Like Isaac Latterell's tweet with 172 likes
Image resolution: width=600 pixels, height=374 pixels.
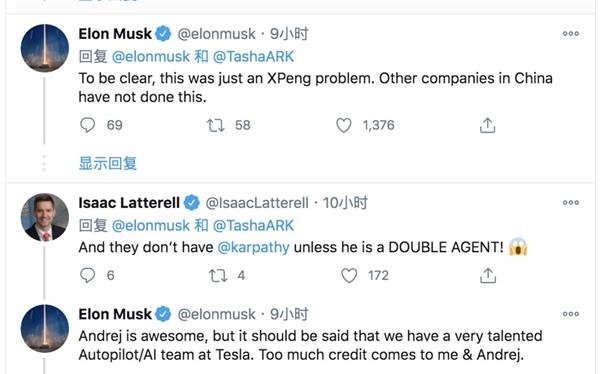[349, 275]
